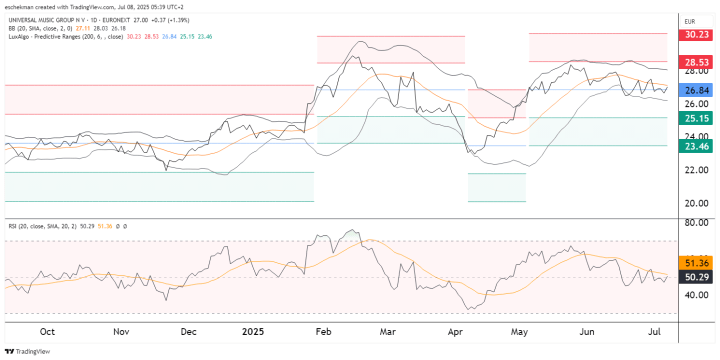This screenshot has height=360, width=720.
Task: Click the blue 26.84 price axis label
Action: tap(697, 90)
